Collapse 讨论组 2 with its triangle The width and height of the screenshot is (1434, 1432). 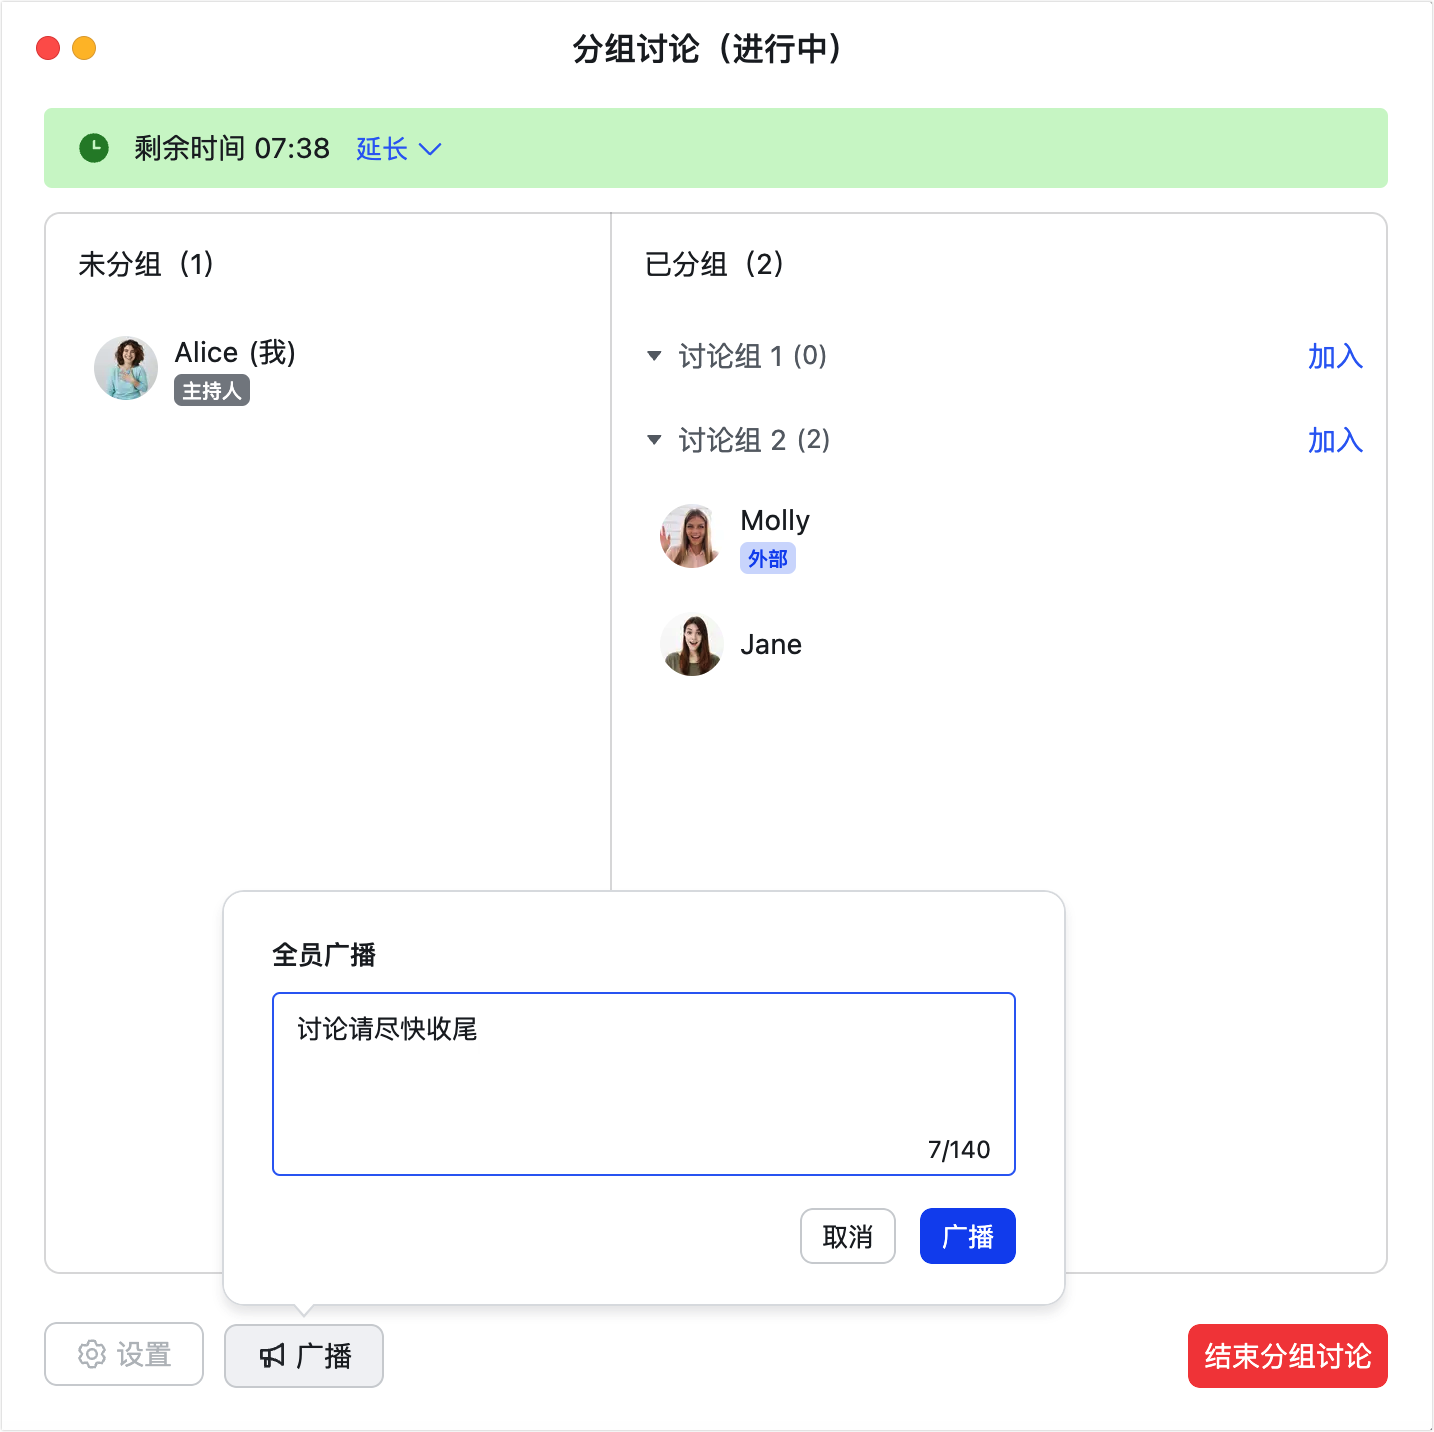click(654, 440)
